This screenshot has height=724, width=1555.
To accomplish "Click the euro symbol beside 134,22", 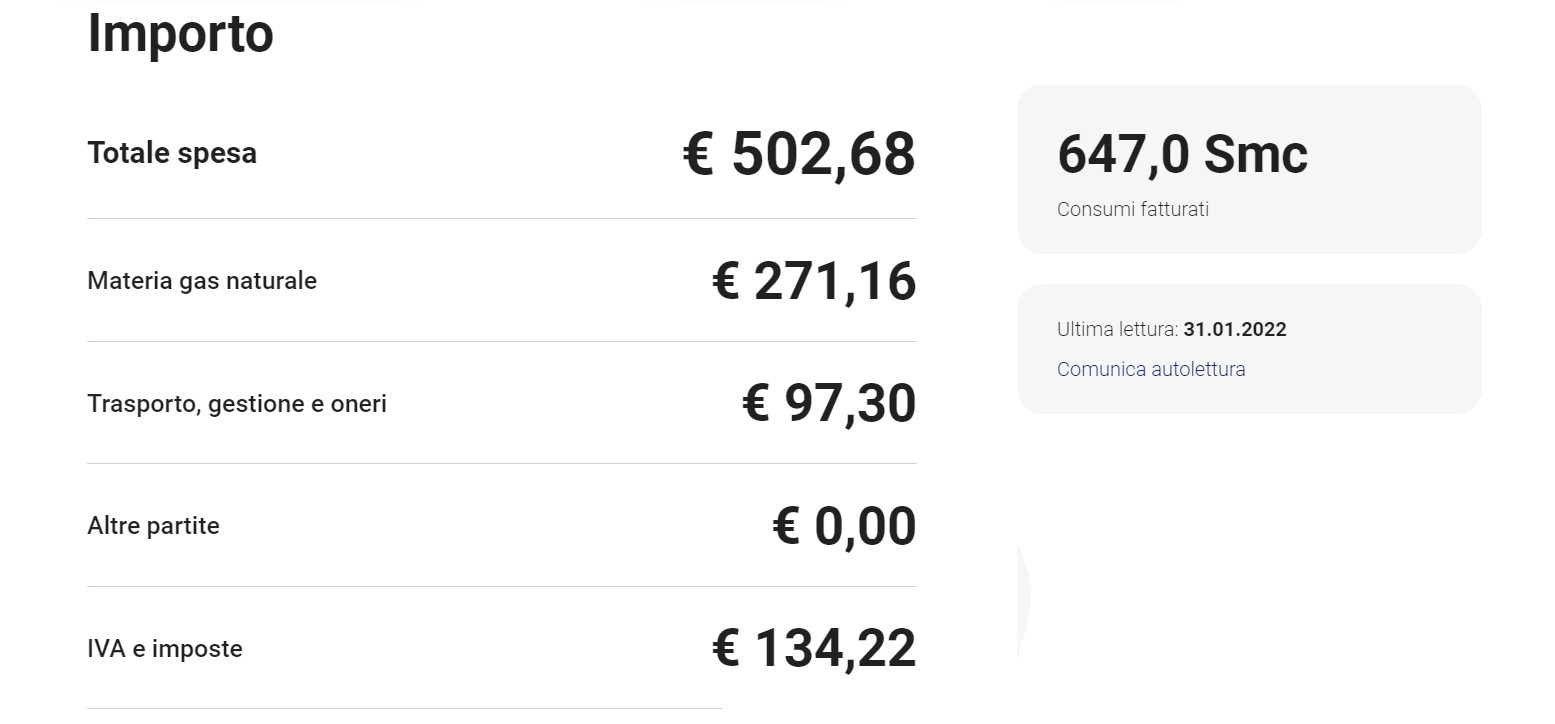I will tap(727, 649).
